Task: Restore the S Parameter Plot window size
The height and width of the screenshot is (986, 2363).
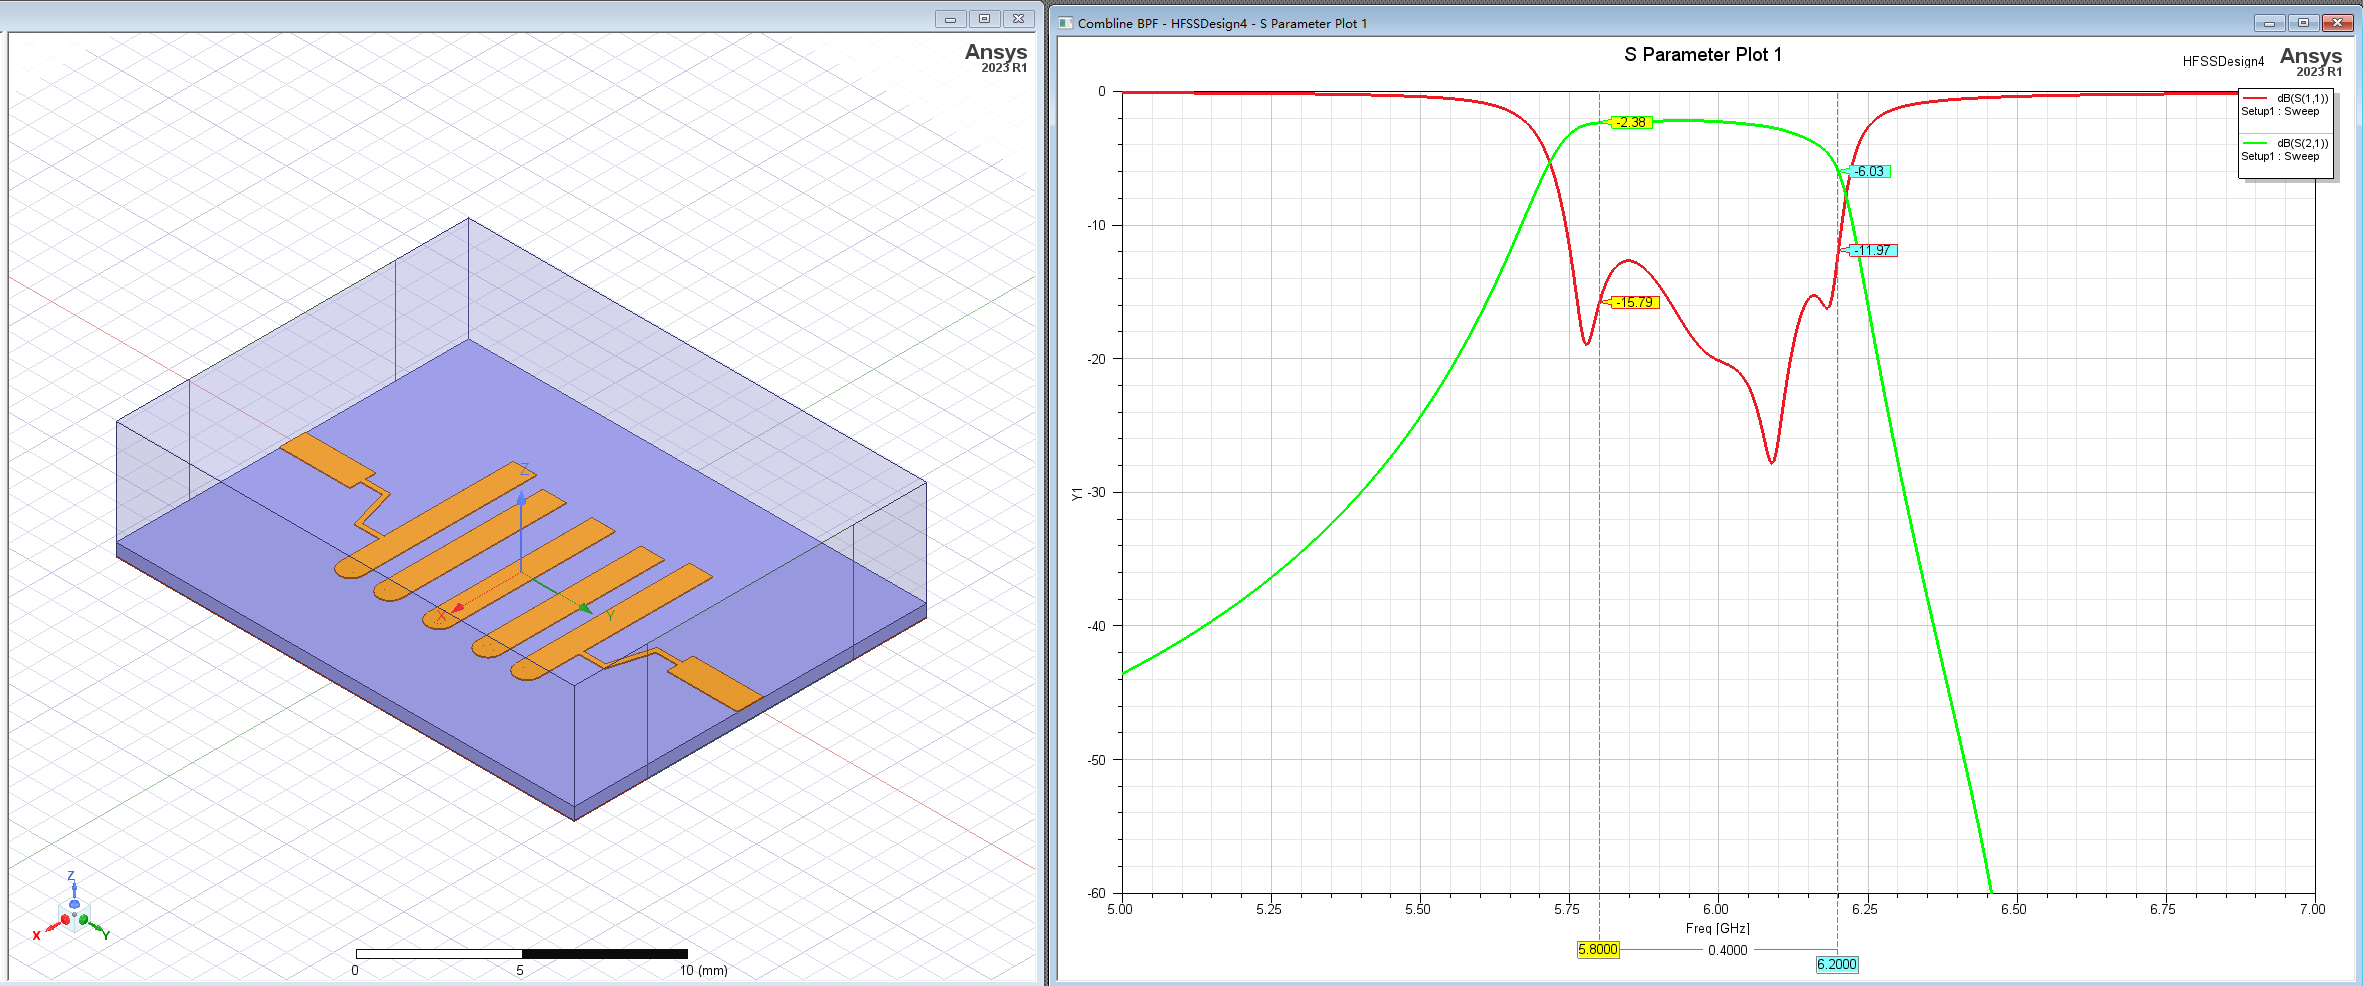Action: pos(2303,23)
